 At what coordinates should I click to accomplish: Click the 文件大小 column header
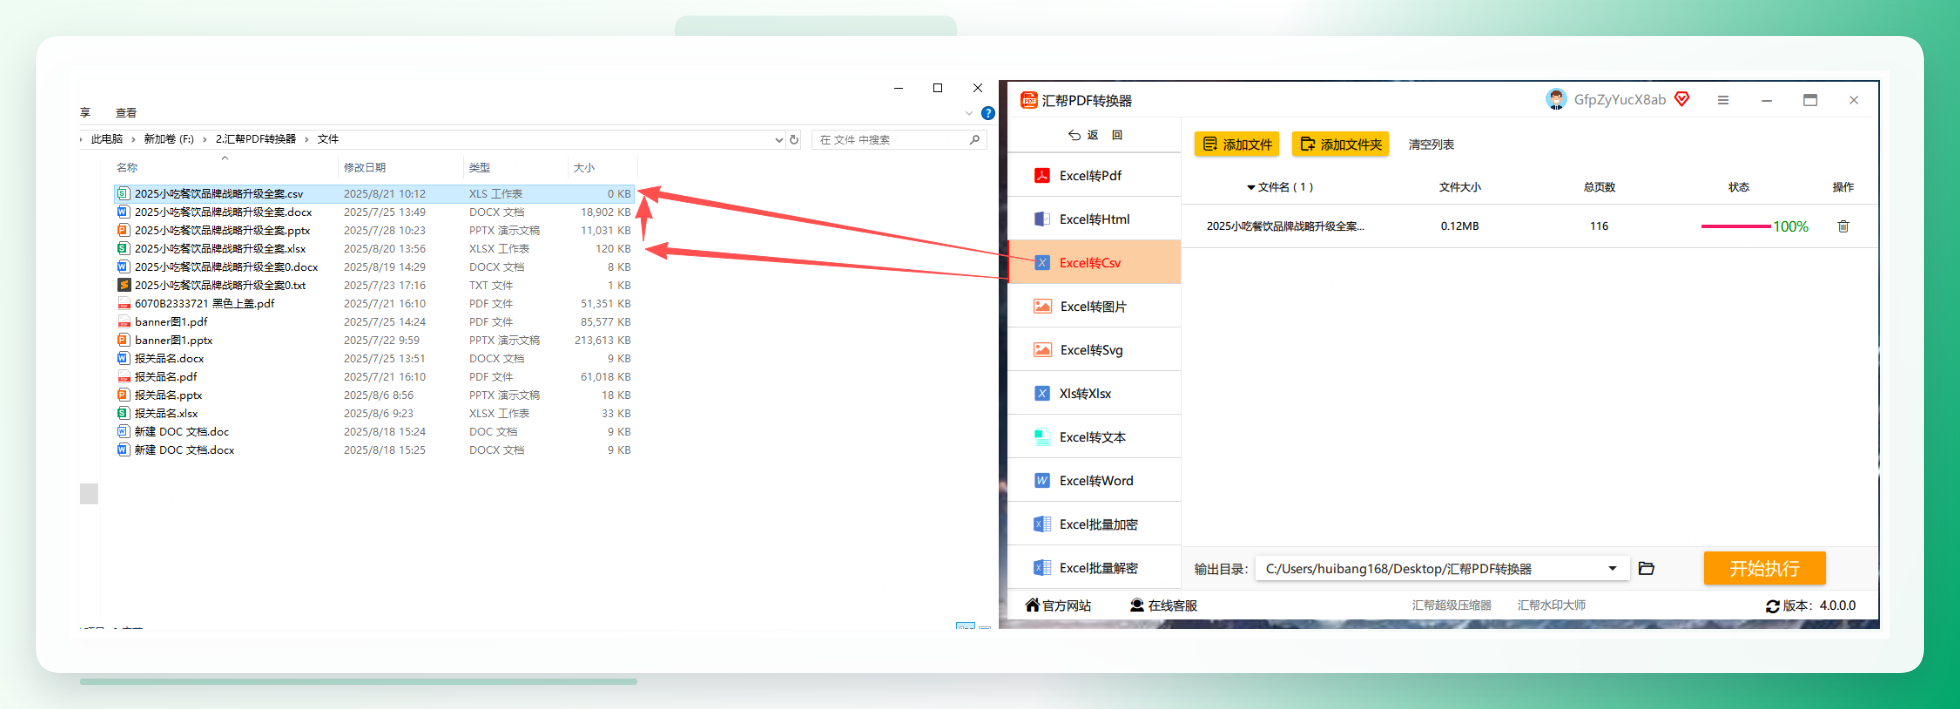point(1460,187)
